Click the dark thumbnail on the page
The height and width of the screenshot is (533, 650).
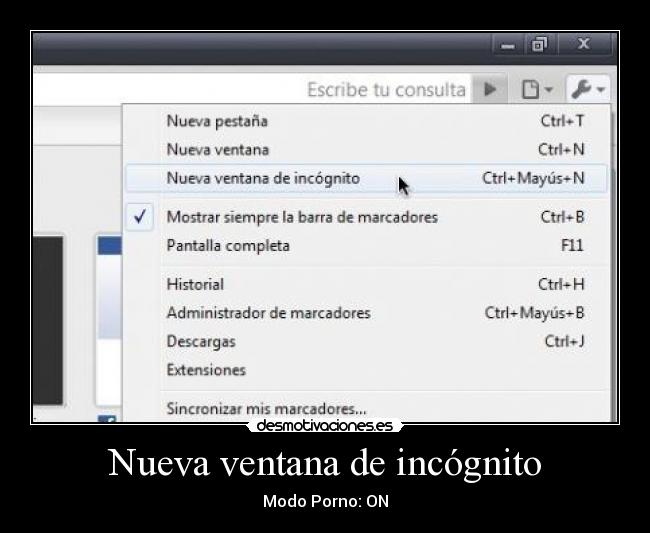(x=48, y=320)
